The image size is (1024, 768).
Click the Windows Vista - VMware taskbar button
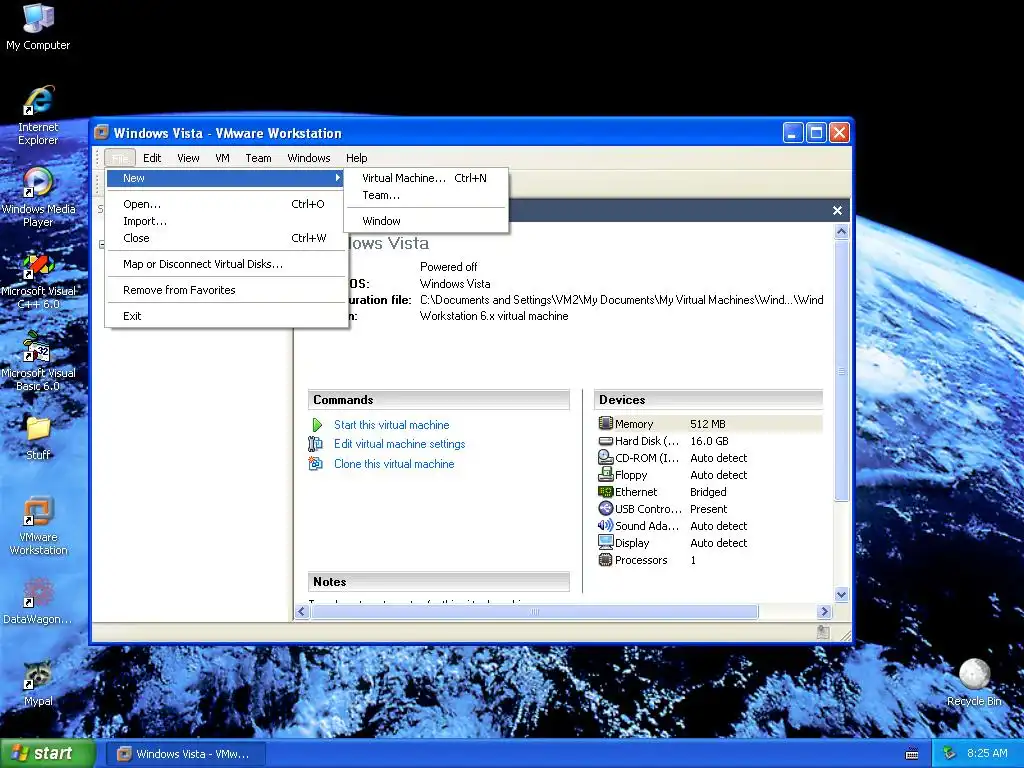185,754
